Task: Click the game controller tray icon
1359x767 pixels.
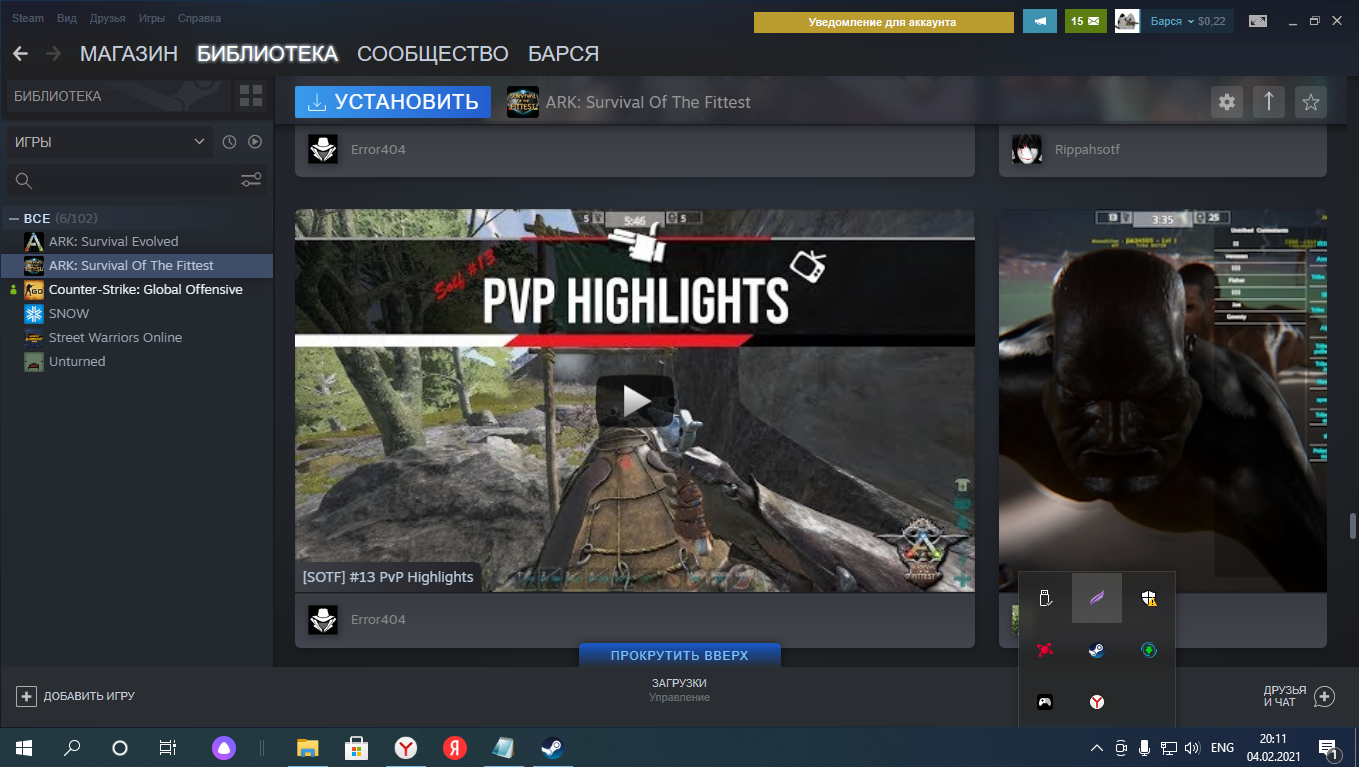Action: (x=1045, y=702)
